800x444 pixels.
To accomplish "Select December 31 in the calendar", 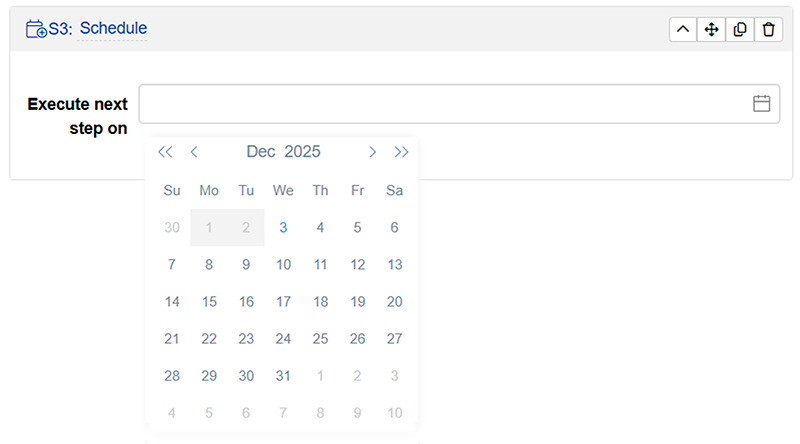I will tap(283, 376).
